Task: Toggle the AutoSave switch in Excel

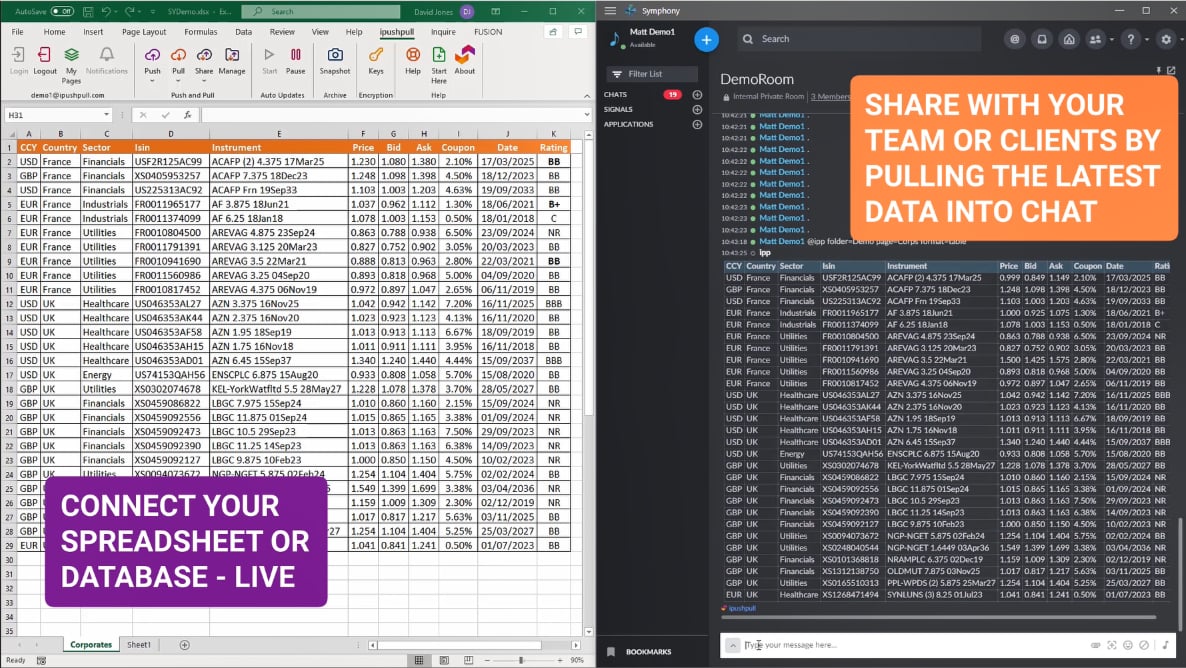Action: (x=62, y=11)
